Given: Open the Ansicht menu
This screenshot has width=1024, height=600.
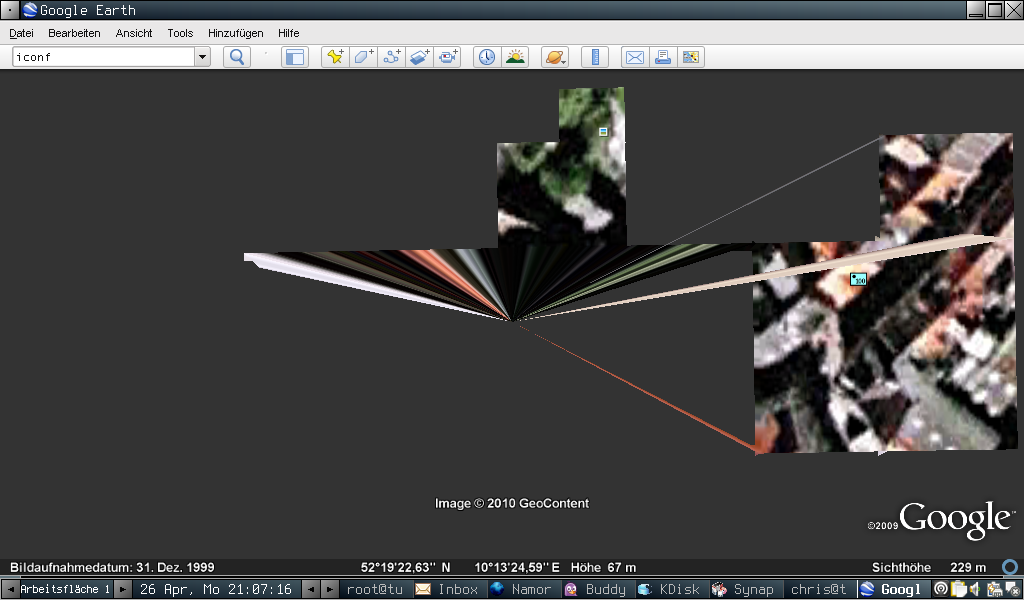Looking at the screenshot, I should (x=134, y=33).
